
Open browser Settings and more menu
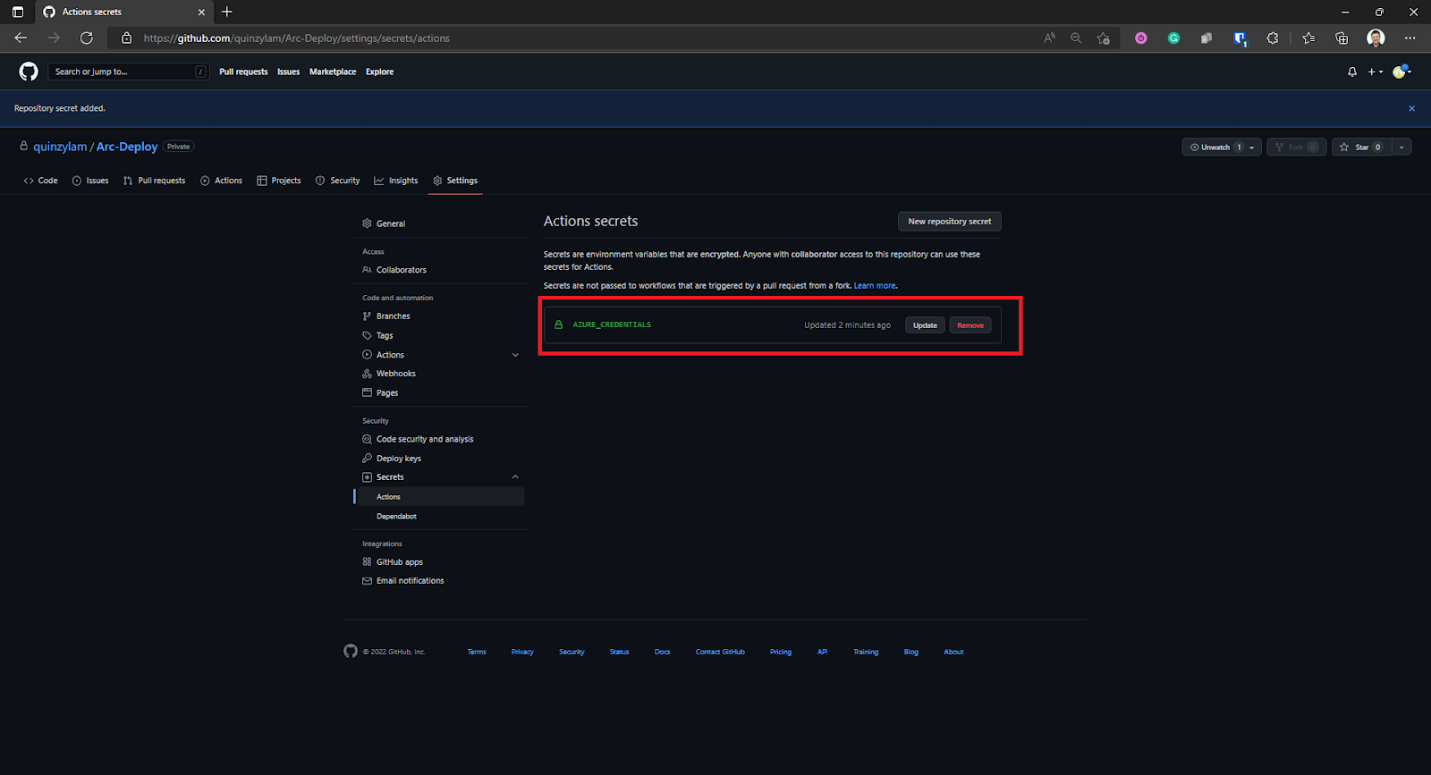(1410, 38)
